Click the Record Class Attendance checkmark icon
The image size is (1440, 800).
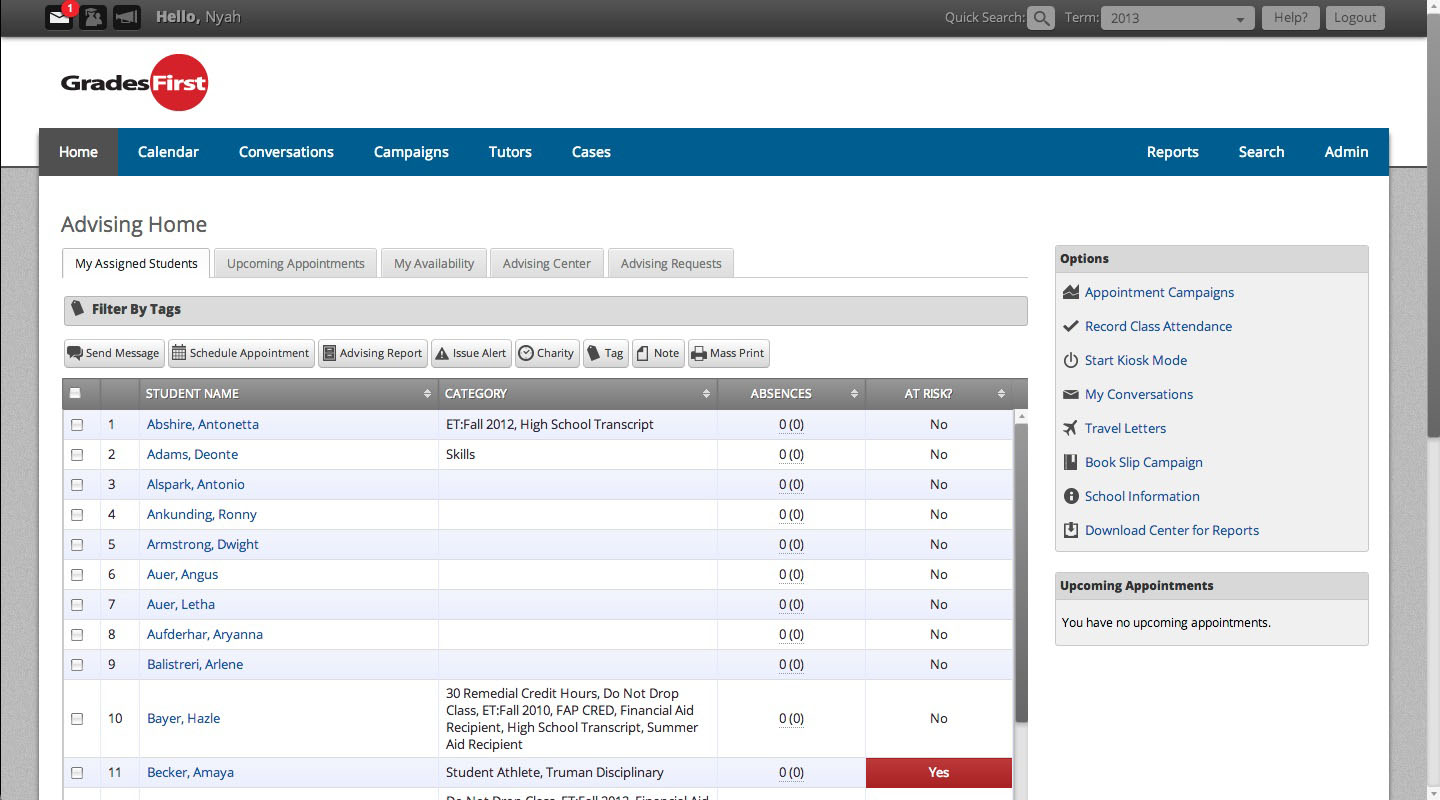coord(1070,326)
